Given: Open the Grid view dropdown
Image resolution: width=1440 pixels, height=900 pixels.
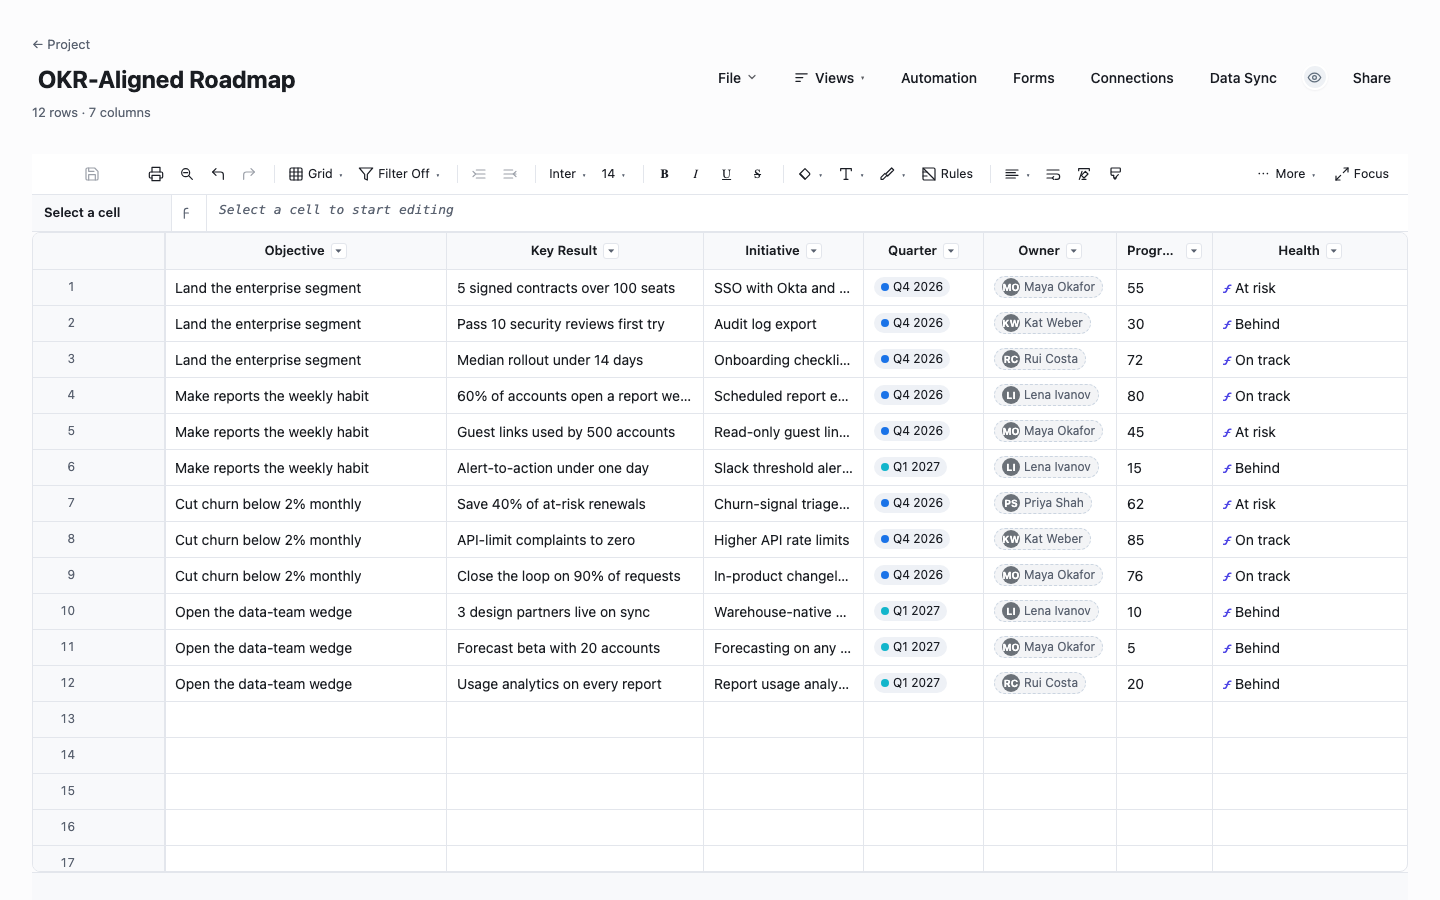Looking at the screenshot, I should click(316, 174).
